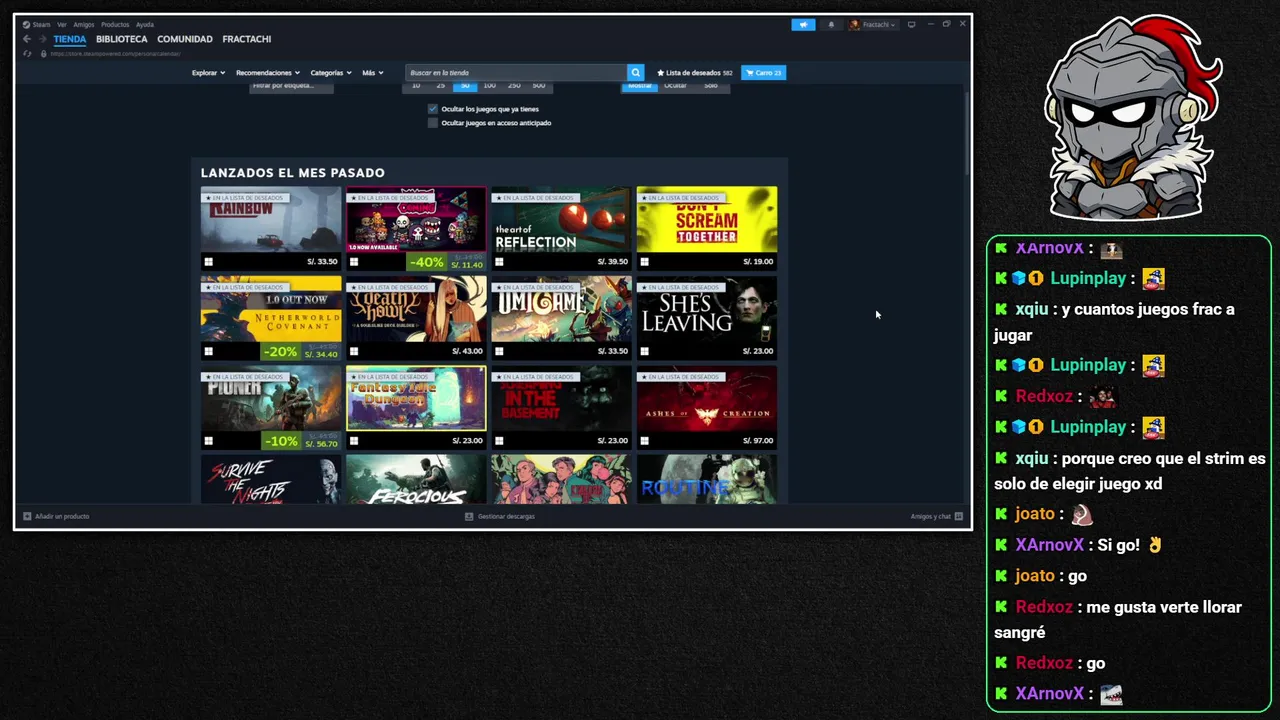
Task: Click Windows icon under Ashes of Creation
Action: click(x=644, y=441)
